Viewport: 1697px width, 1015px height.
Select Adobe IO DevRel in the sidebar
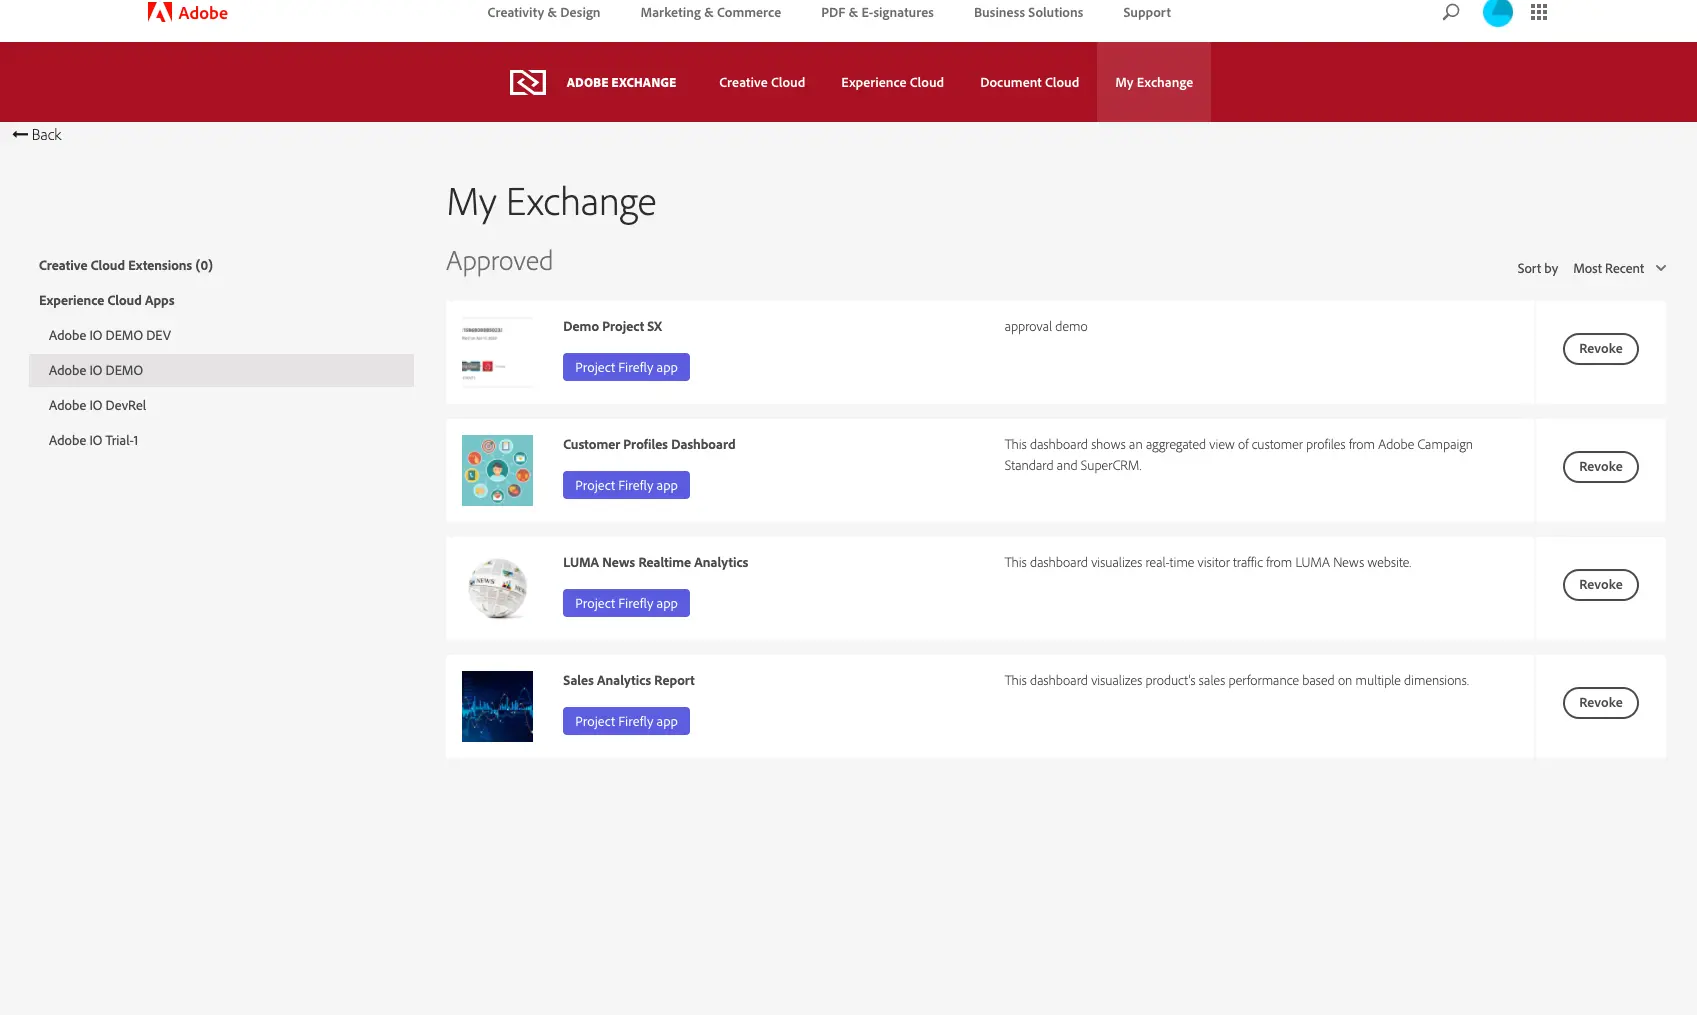(97, 405)
